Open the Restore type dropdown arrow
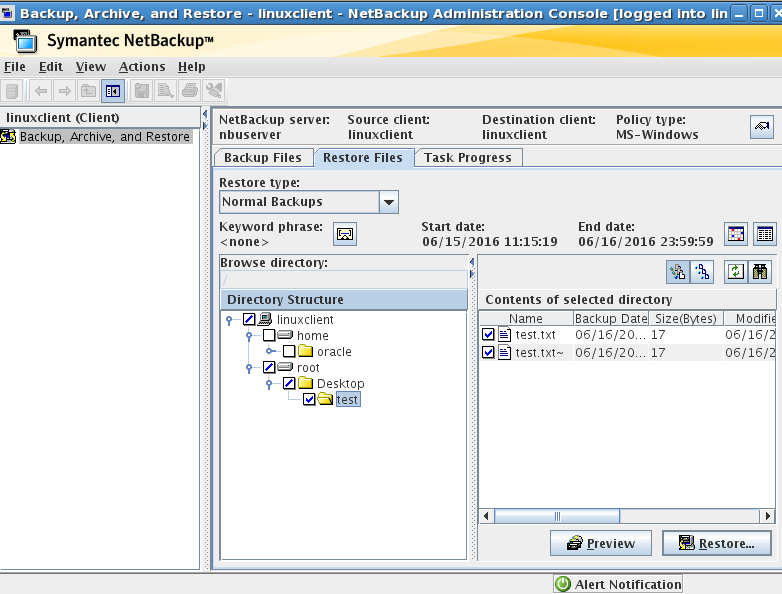 (389, 202)
